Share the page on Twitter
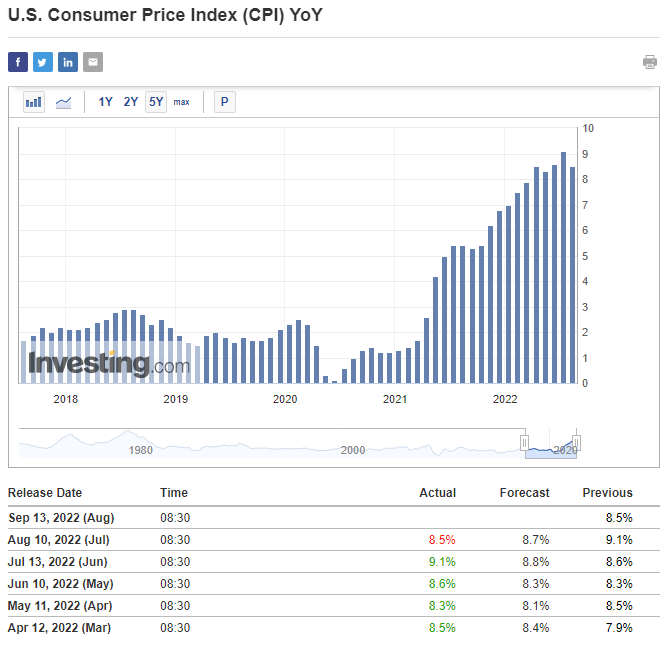This screenshot has width=667, height=646. pos(43,62)
